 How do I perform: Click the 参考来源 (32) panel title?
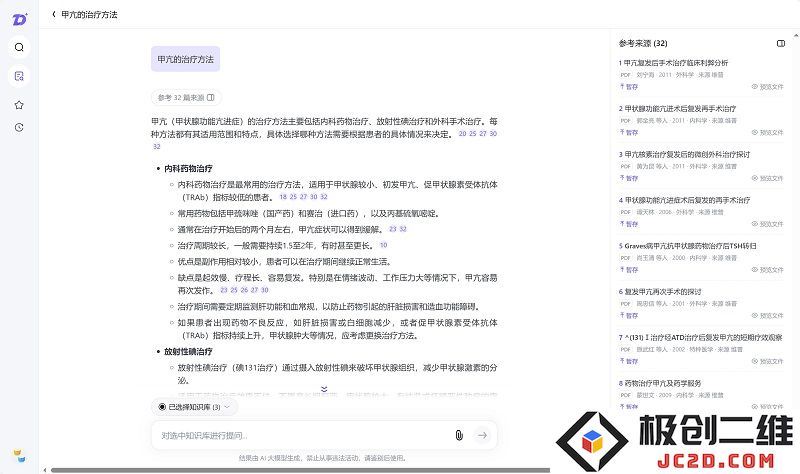[x=643, y=43]
